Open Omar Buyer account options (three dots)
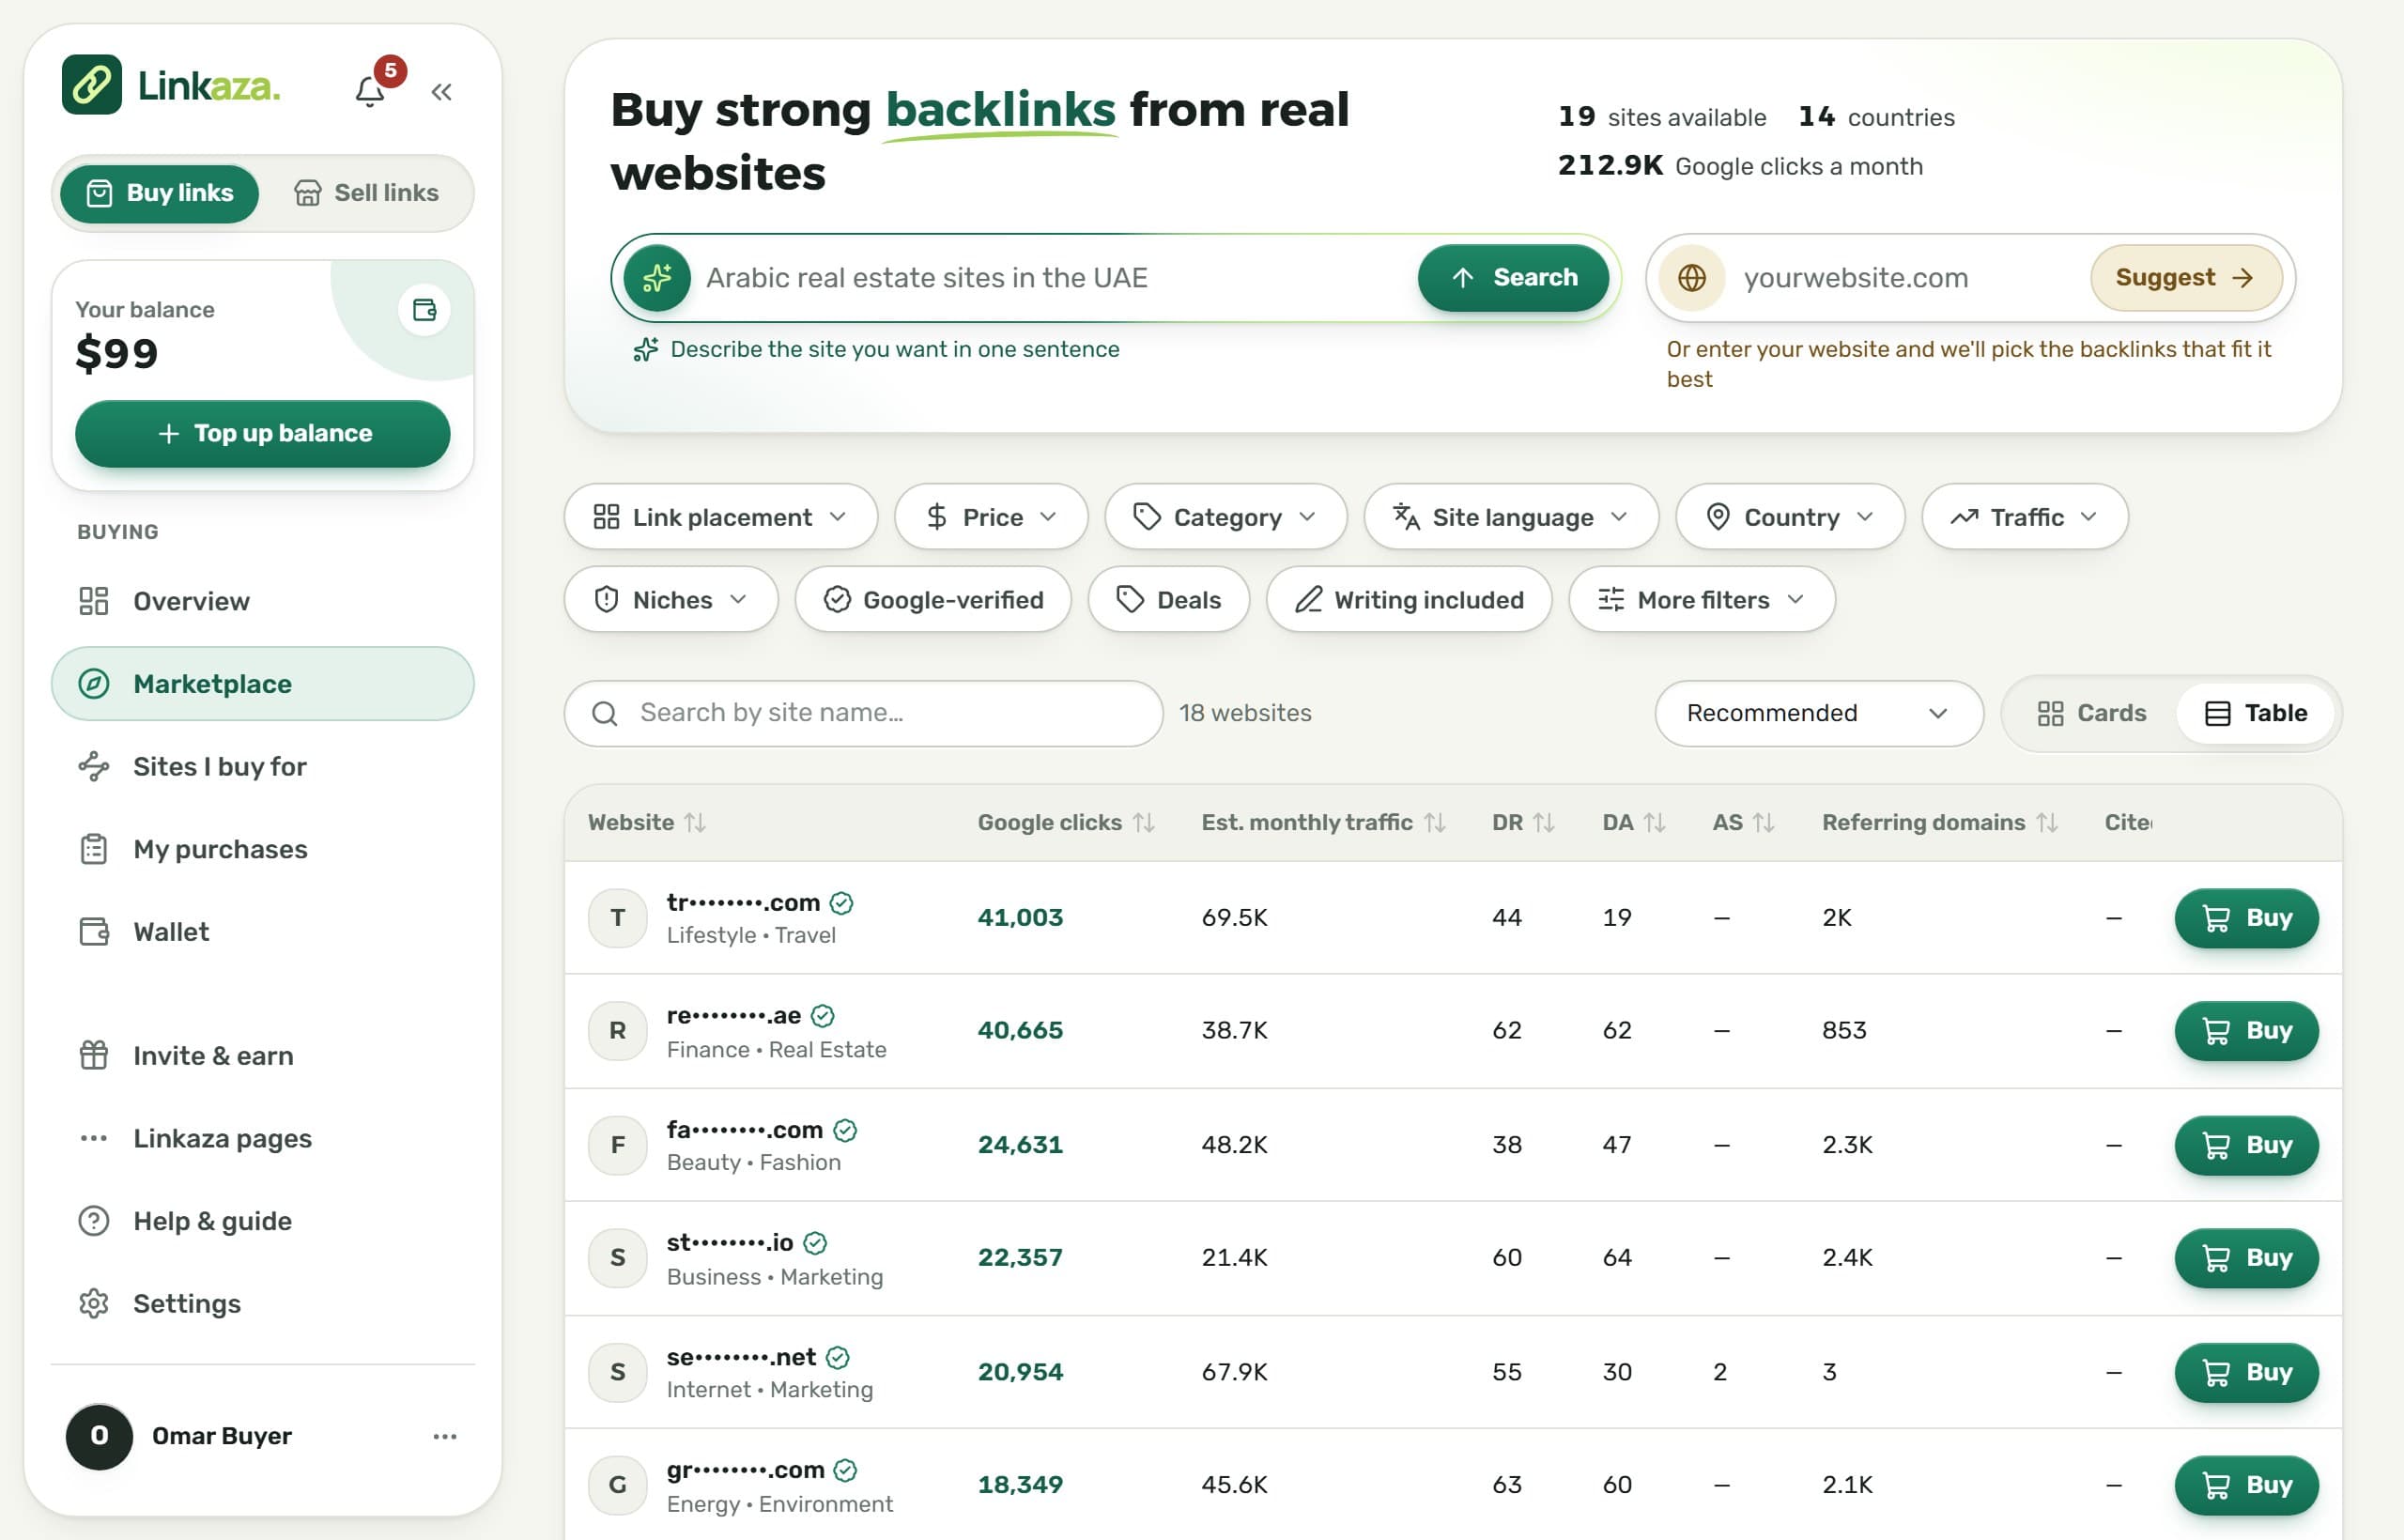The height and width of the screenshot is (1540, 2404). (x=445, y=1436)
